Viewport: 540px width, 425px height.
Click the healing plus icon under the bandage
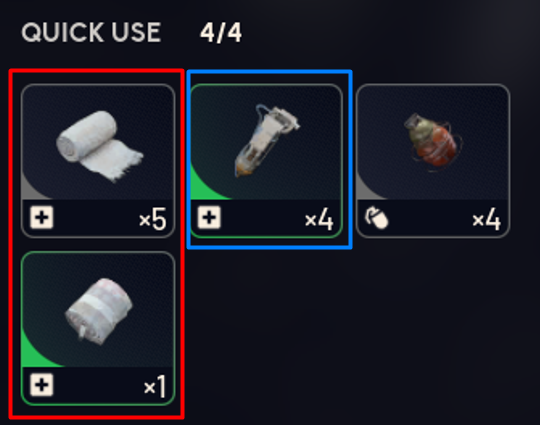pos(42,218)
